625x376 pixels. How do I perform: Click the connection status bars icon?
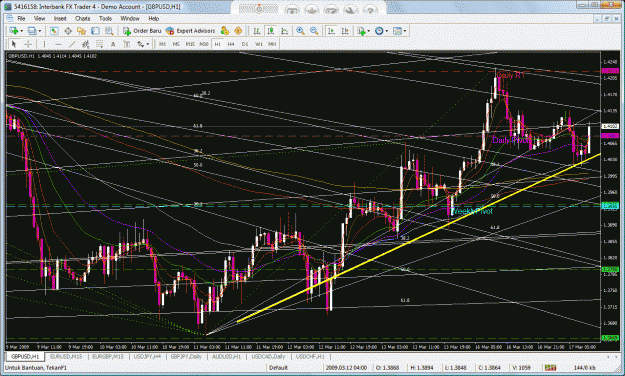[x=550, y=368]
